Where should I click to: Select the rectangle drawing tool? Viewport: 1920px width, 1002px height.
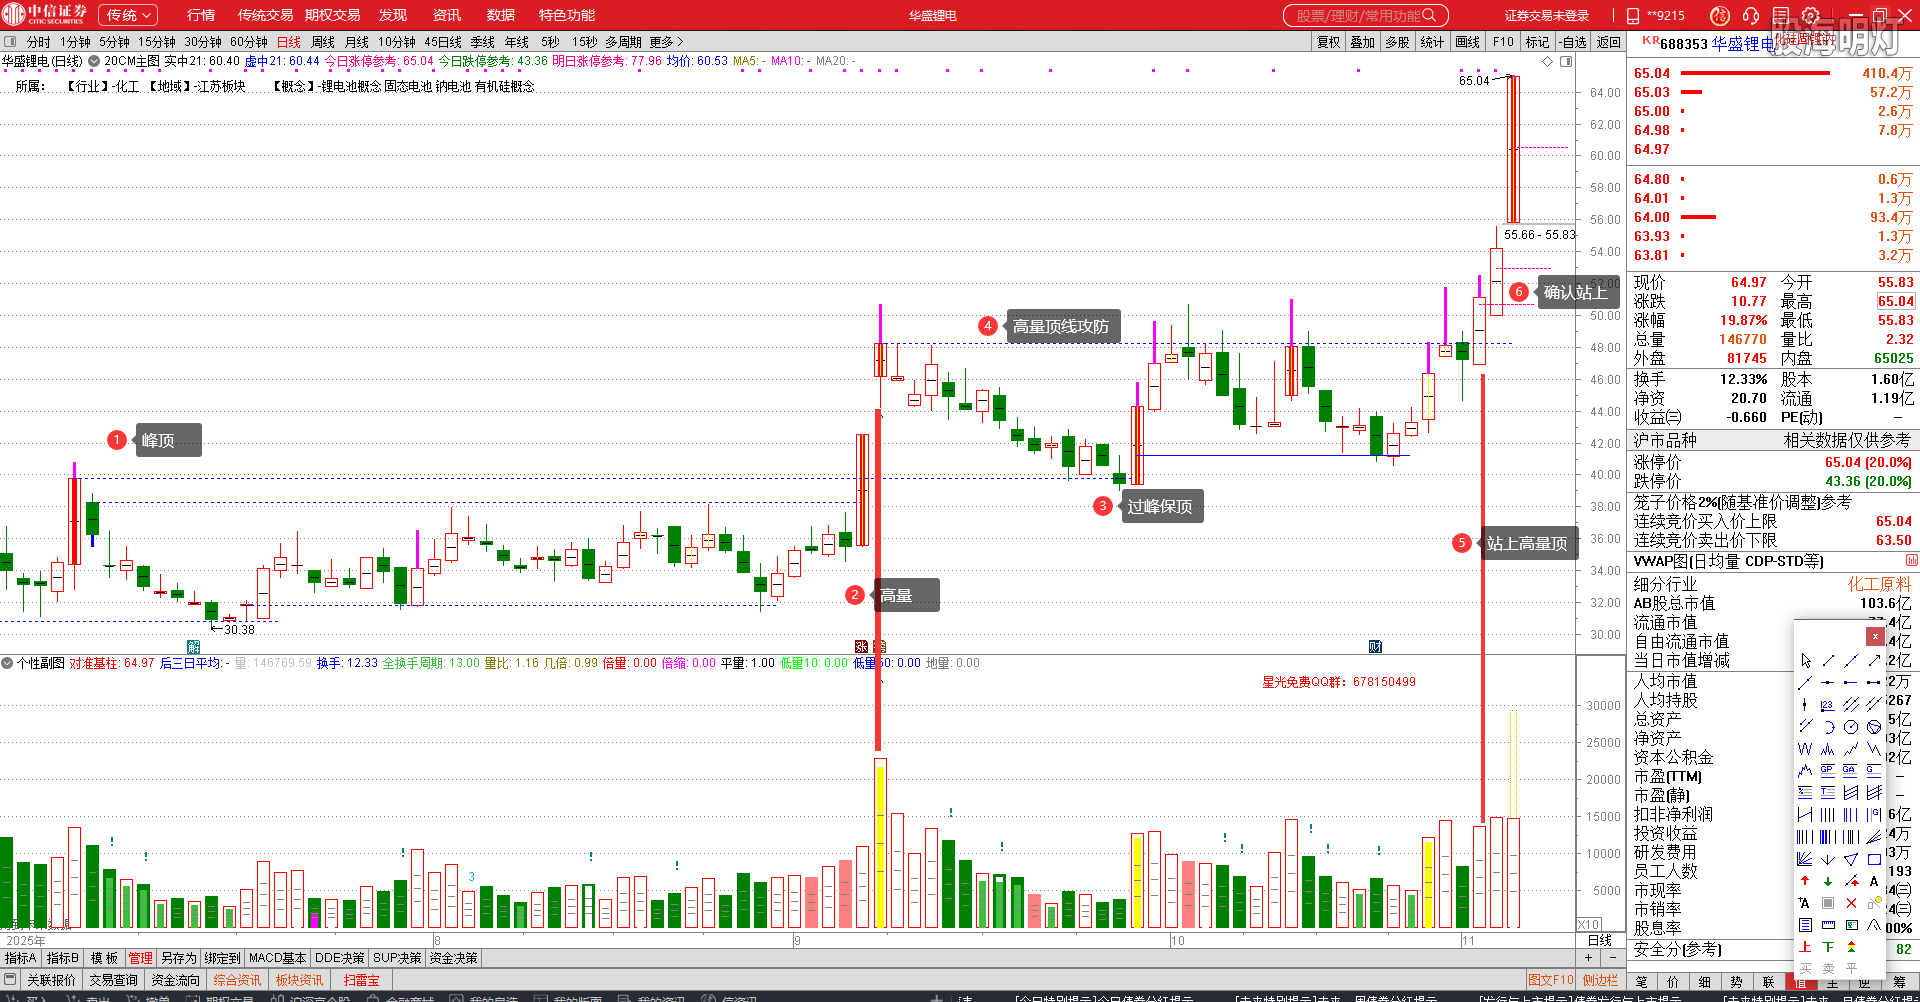(1874, 859)
